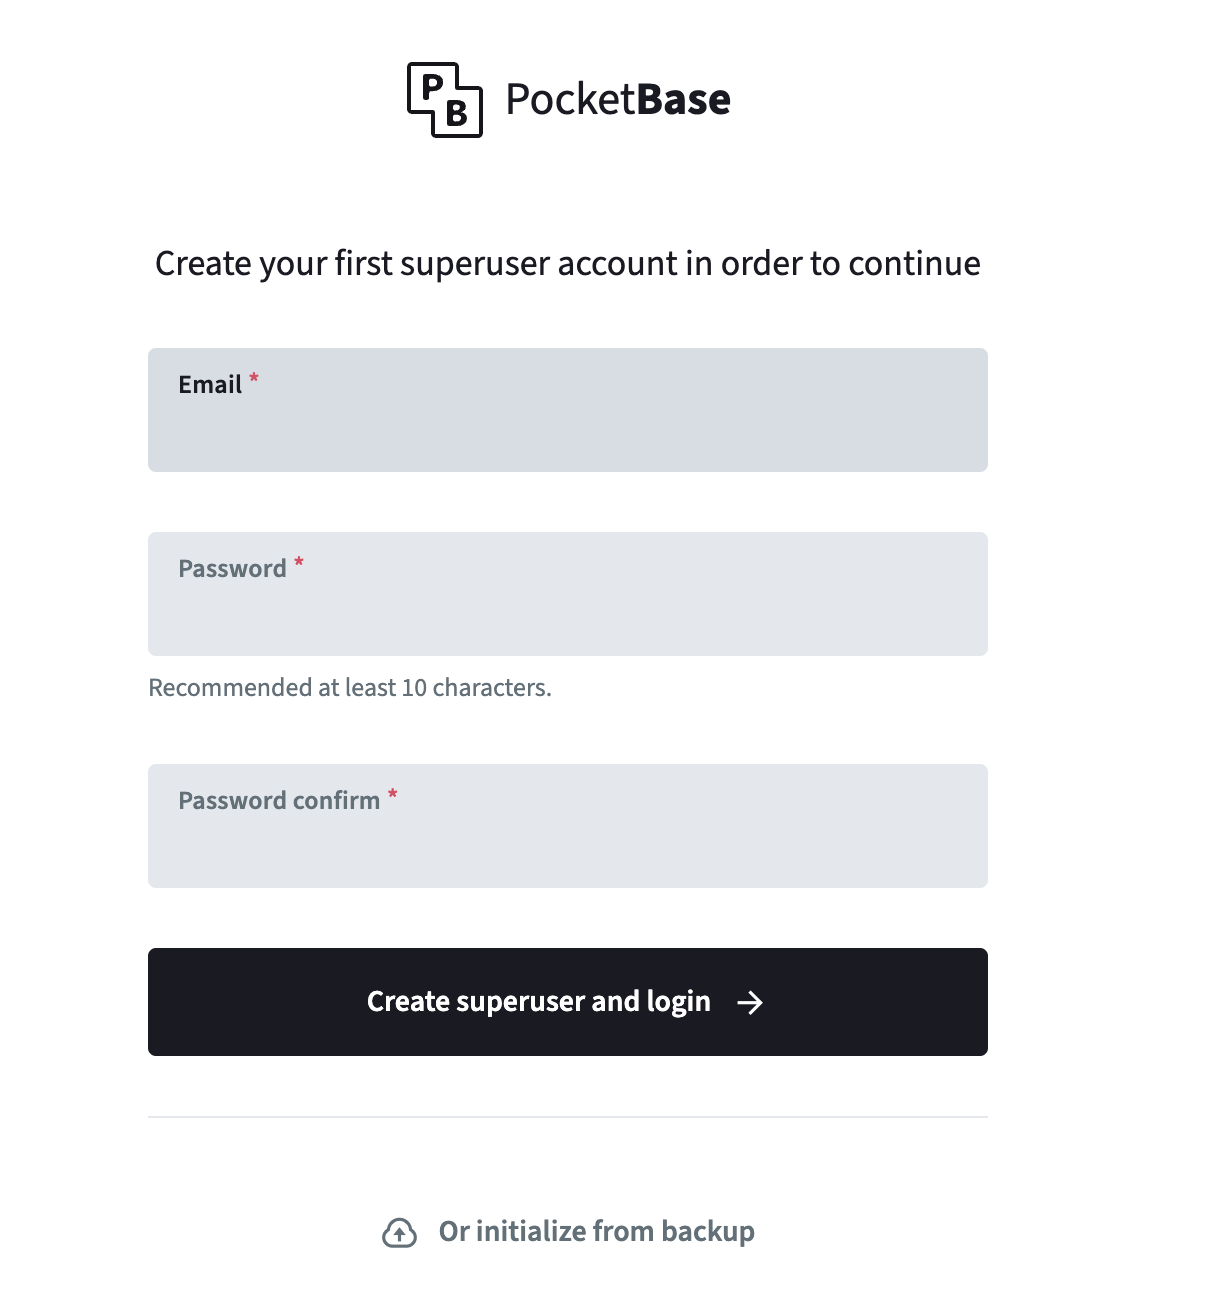Image resolution: width=1206 pixels, height=1308 pixels.
Task: Click the Password field label
Action: tap(231, 568)
